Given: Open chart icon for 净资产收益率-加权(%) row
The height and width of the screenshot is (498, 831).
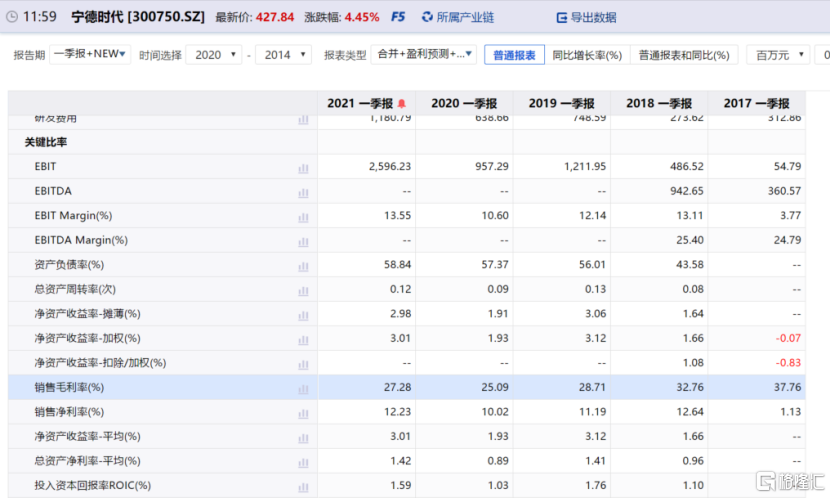Looking at the screenshot, I should pos(303,340).
